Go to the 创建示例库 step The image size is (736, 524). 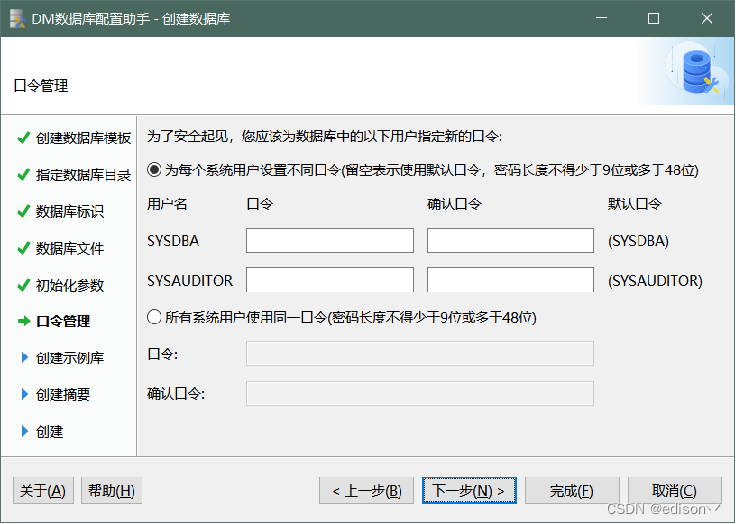click(69, 358)
